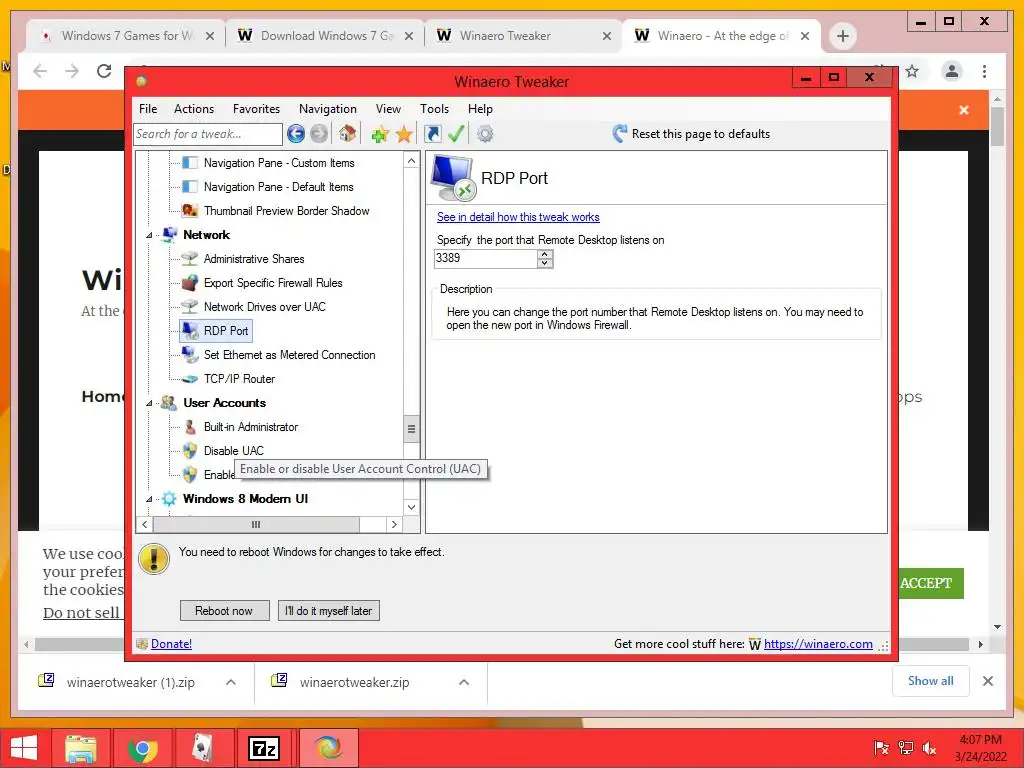Switch to Windows 7 Games Chrome tab
Screen dimensions: 1024x768
coord(126,36)
